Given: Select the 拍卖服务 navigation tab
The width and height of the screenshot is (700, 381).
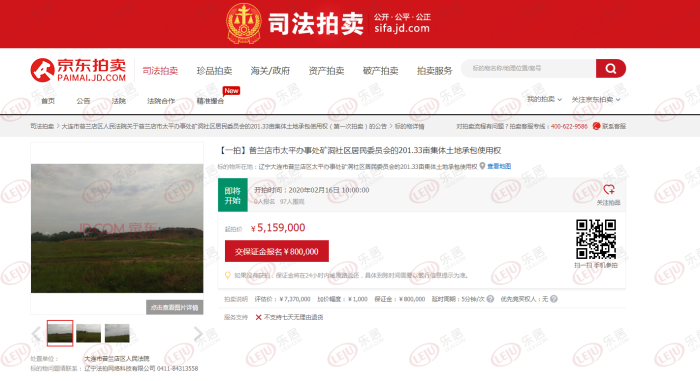Looking at the screenshot, I should coord(434,71).
